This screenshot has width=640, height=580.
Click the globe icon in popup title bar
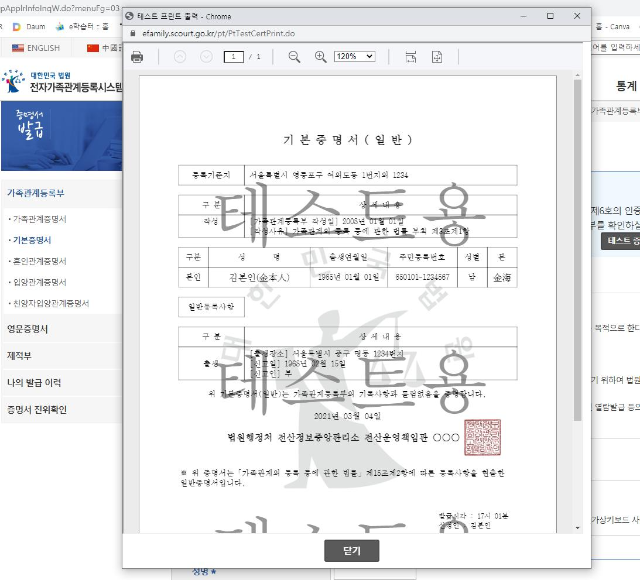129,16
